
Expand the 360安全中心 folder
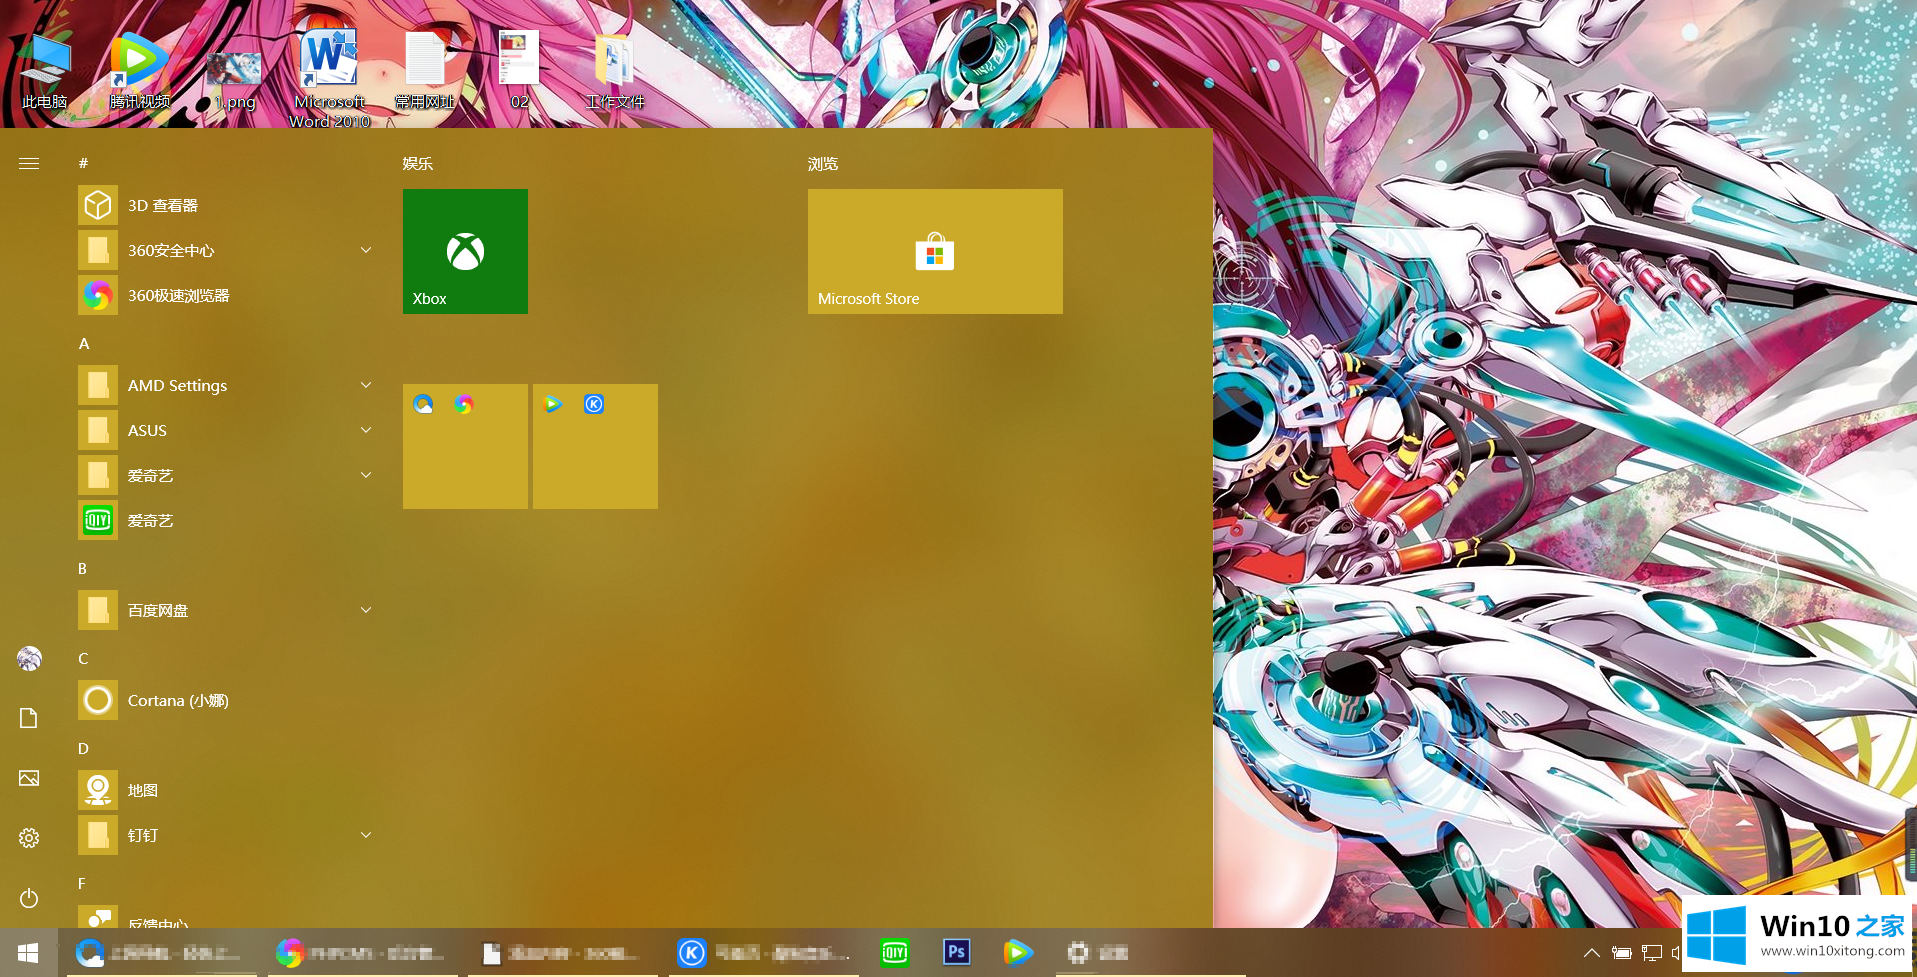click(225, 250)
